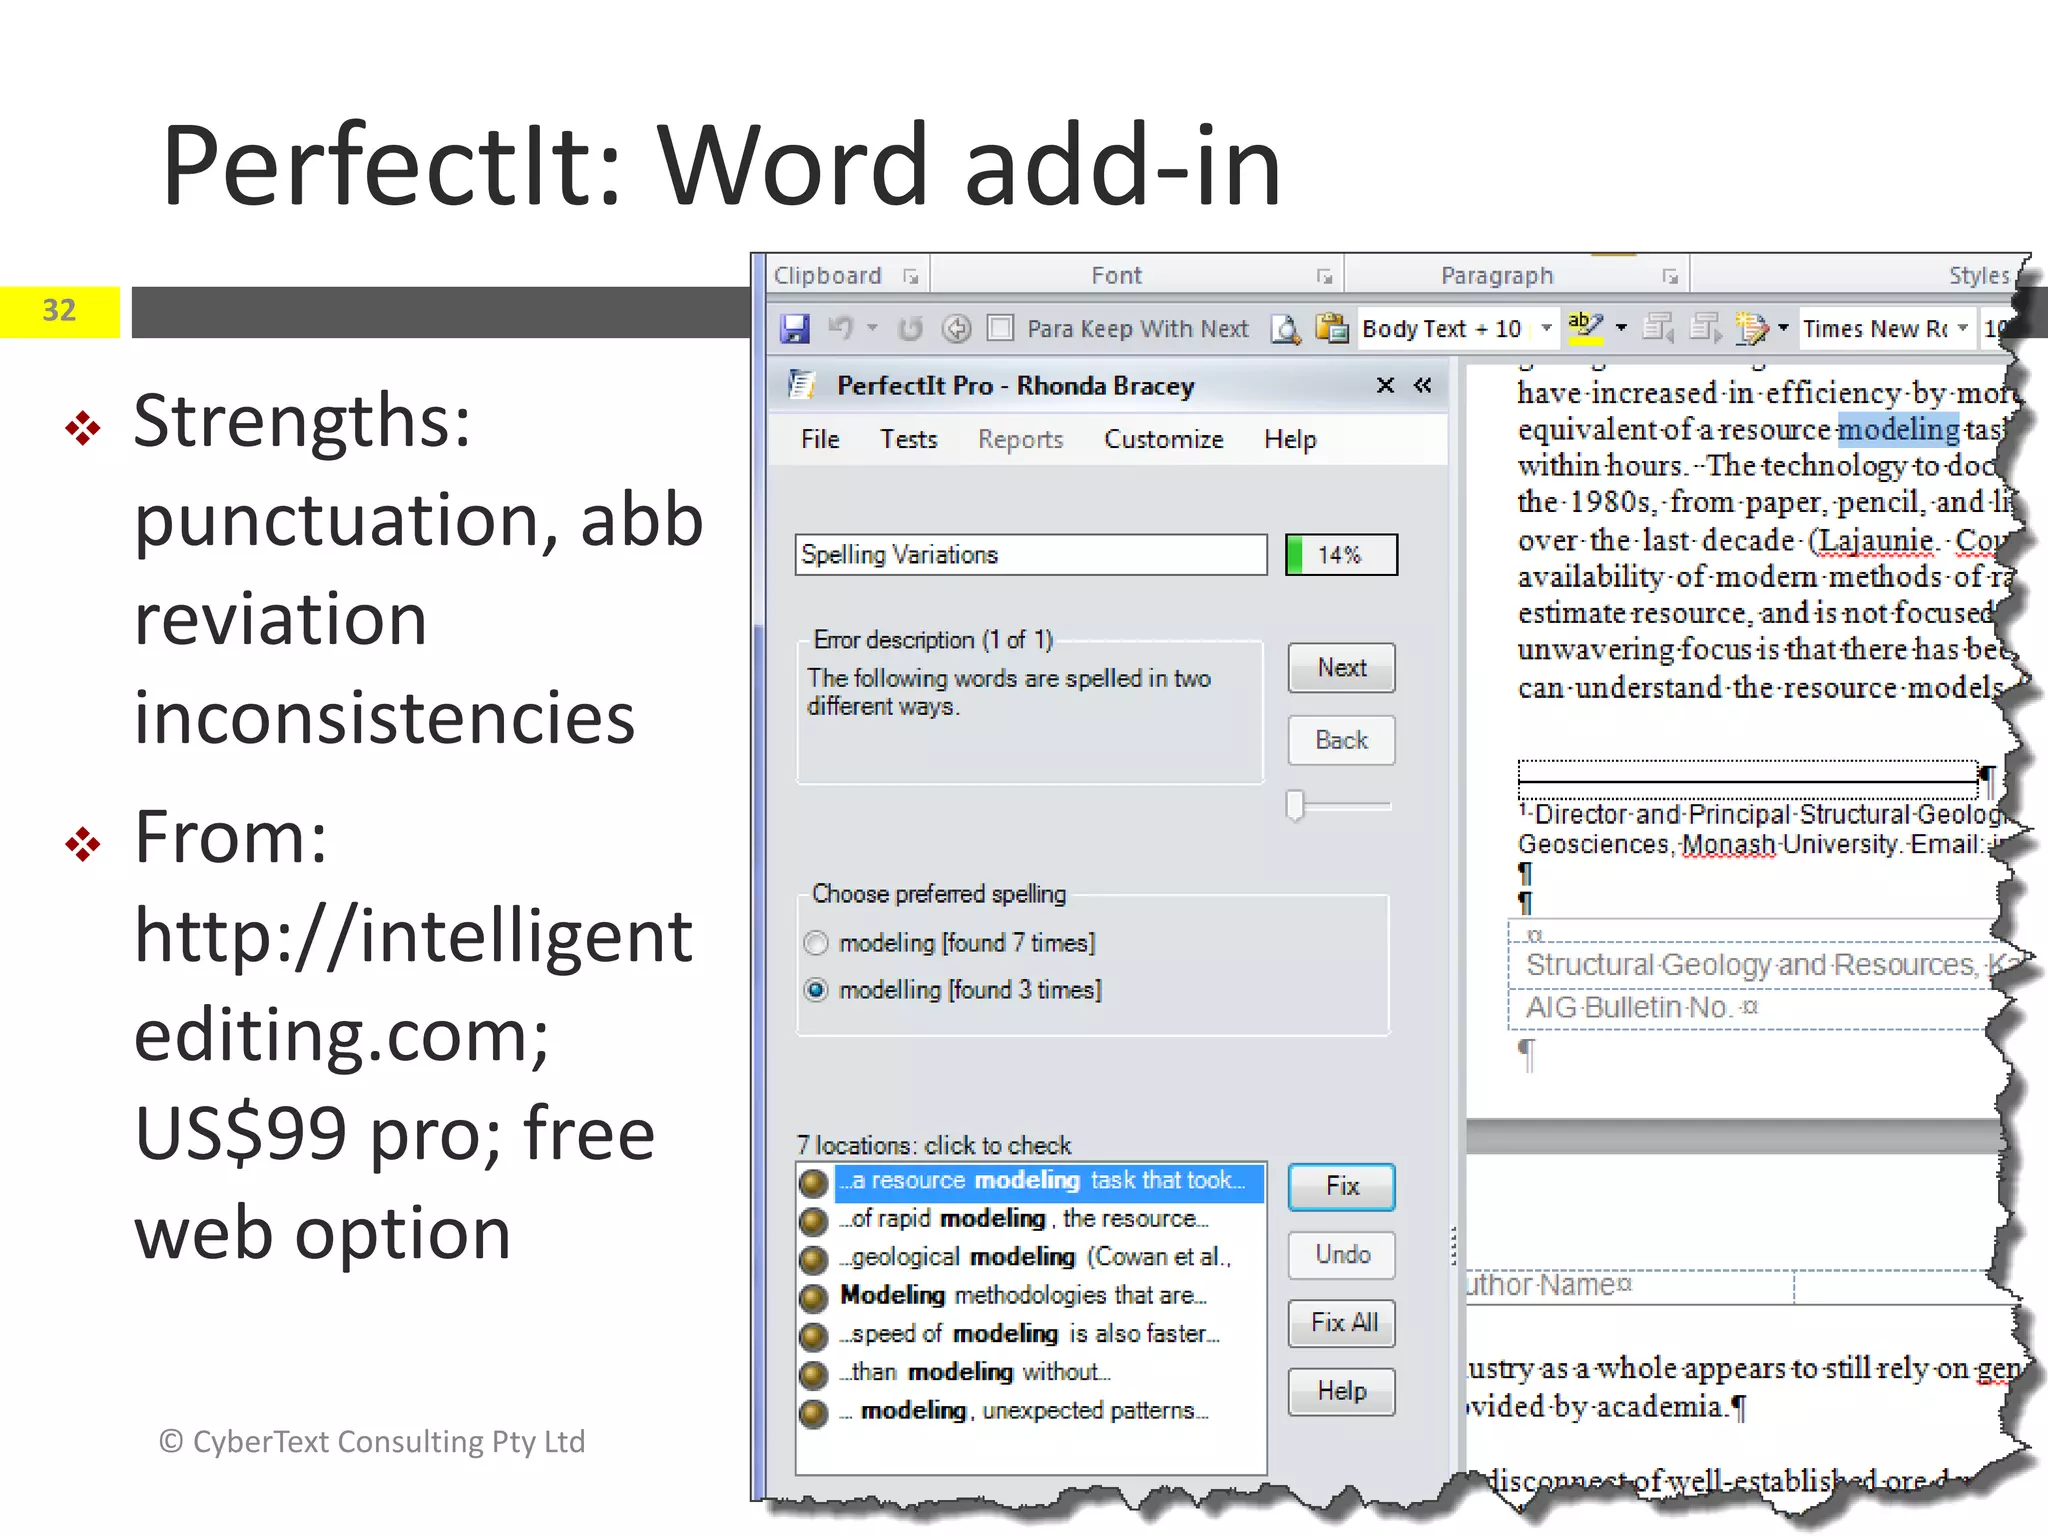
Task: Select location 'Modeling methodologies that are'
Action: tap(1024, 1295)
